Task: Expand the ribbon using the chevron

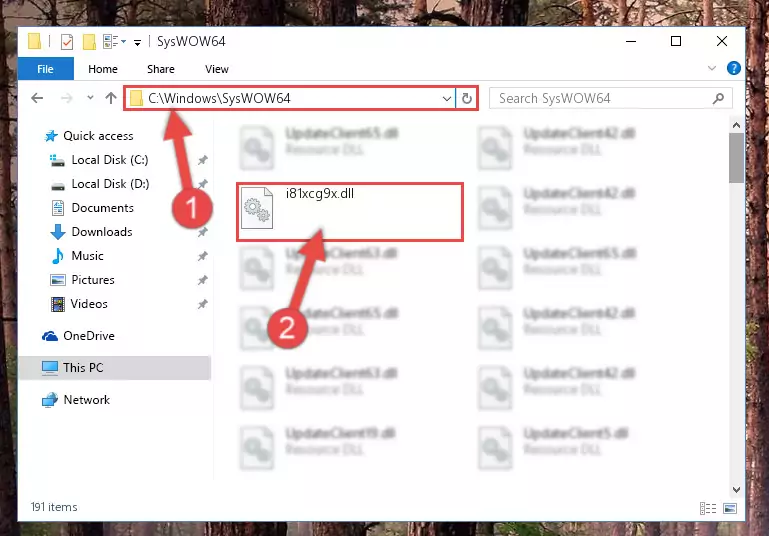Action: pyautogui.click(x=712, y=68)
